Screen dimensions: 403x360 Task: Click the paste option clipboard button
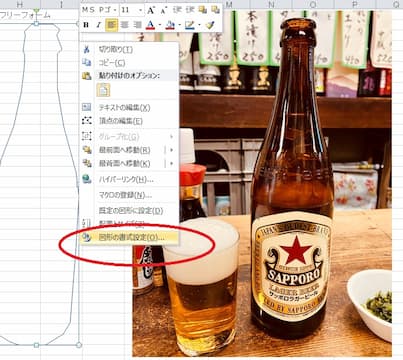103,90
